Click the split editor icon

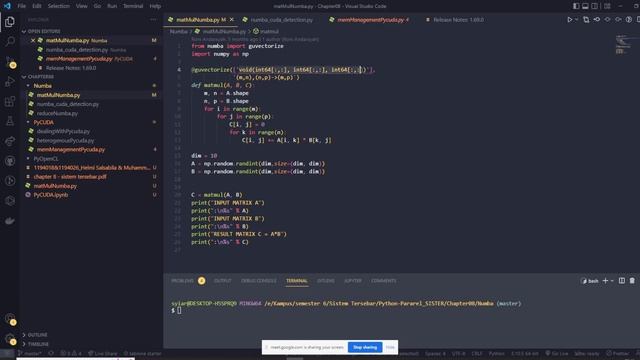click(x=638, y=20)
